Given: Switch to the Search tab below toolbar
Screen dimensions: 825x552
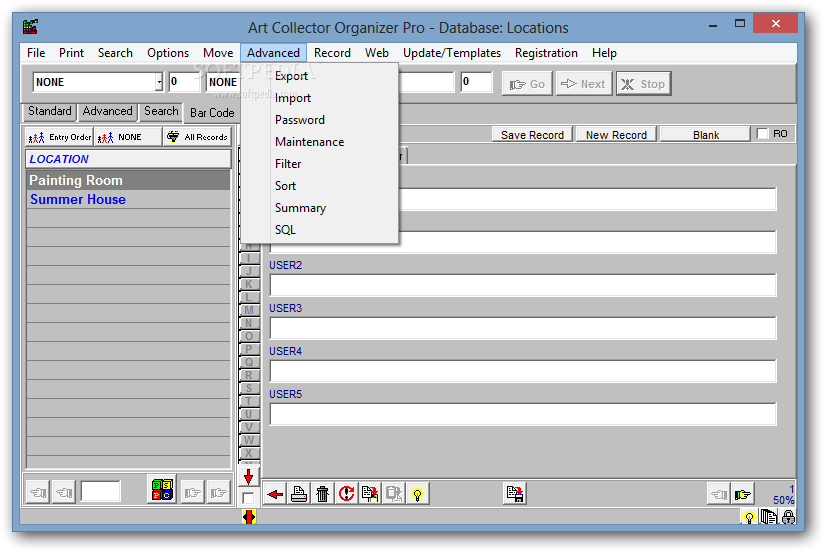Looking at the screenshot, I should click(x=161, y=112).
